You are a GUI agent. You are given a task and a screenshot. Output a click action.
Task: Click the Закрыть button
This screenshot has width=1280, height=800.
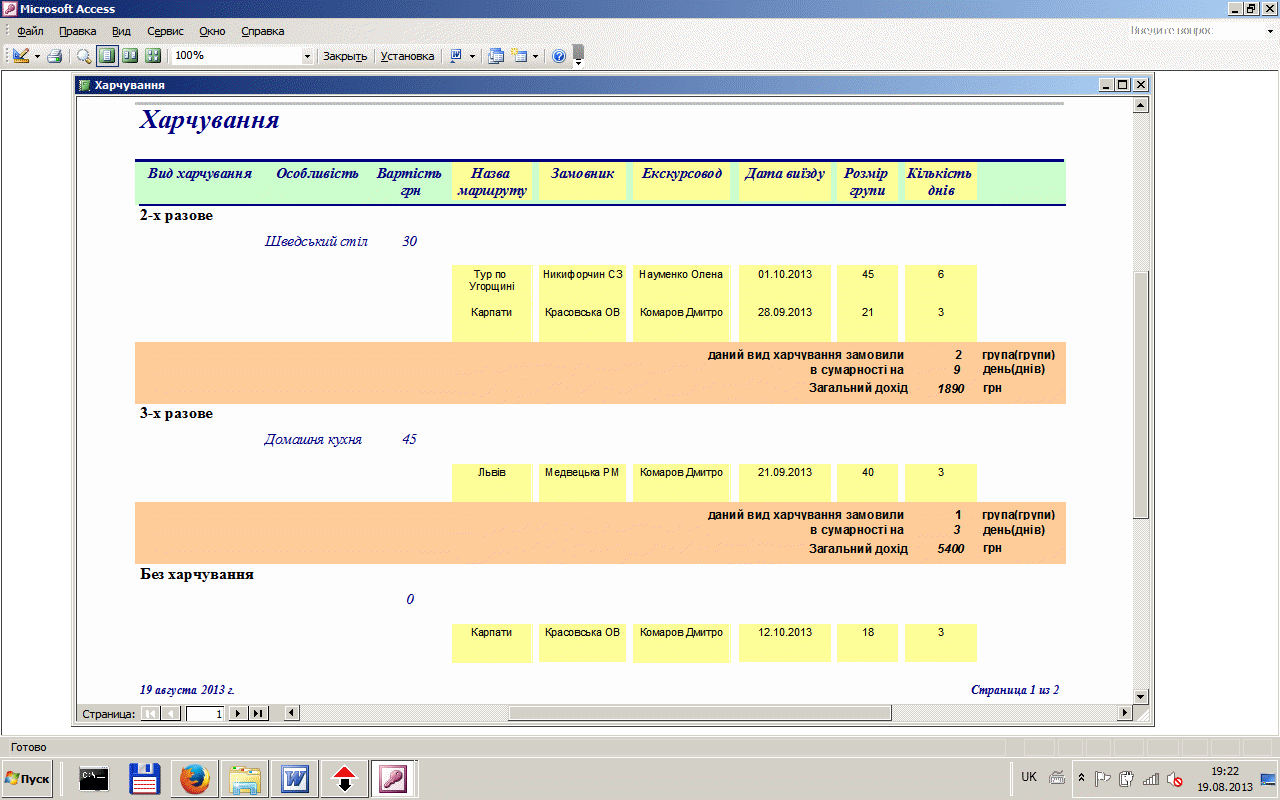click(345, 56)
